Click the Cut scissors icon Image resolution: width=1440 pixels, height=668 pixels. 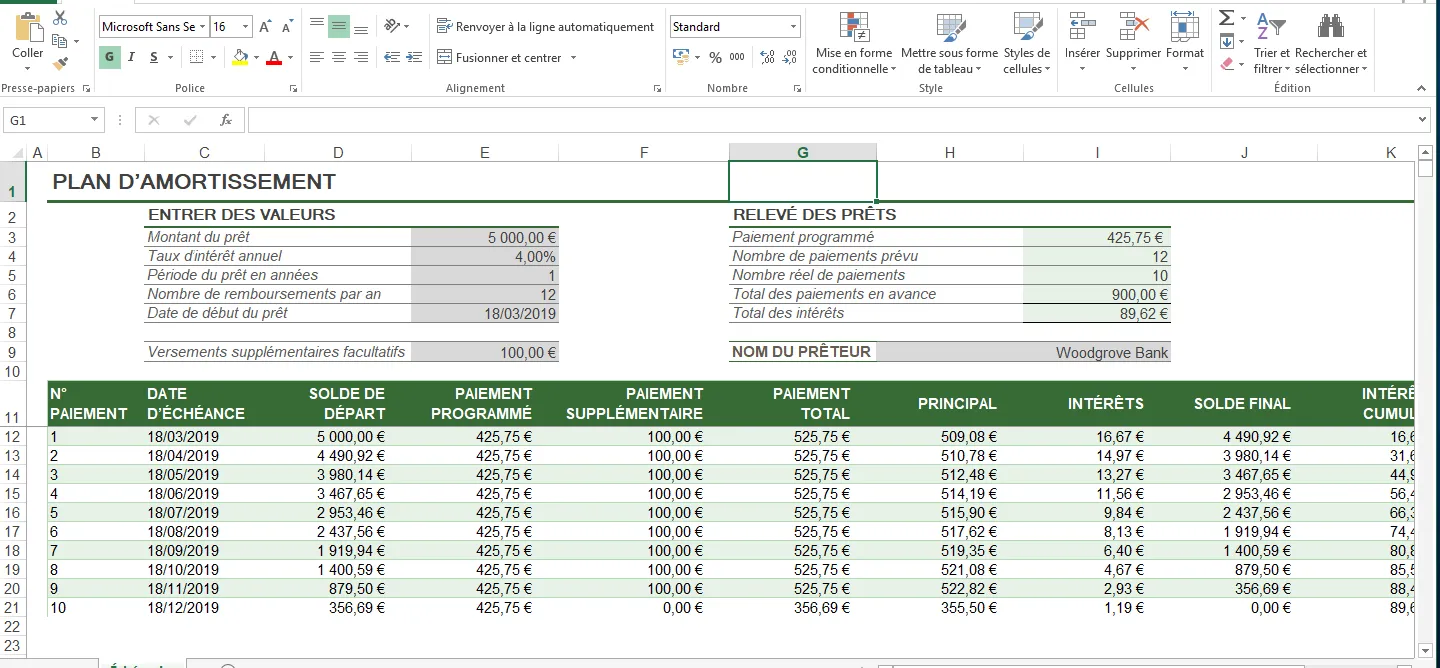(x=60, y=18)
